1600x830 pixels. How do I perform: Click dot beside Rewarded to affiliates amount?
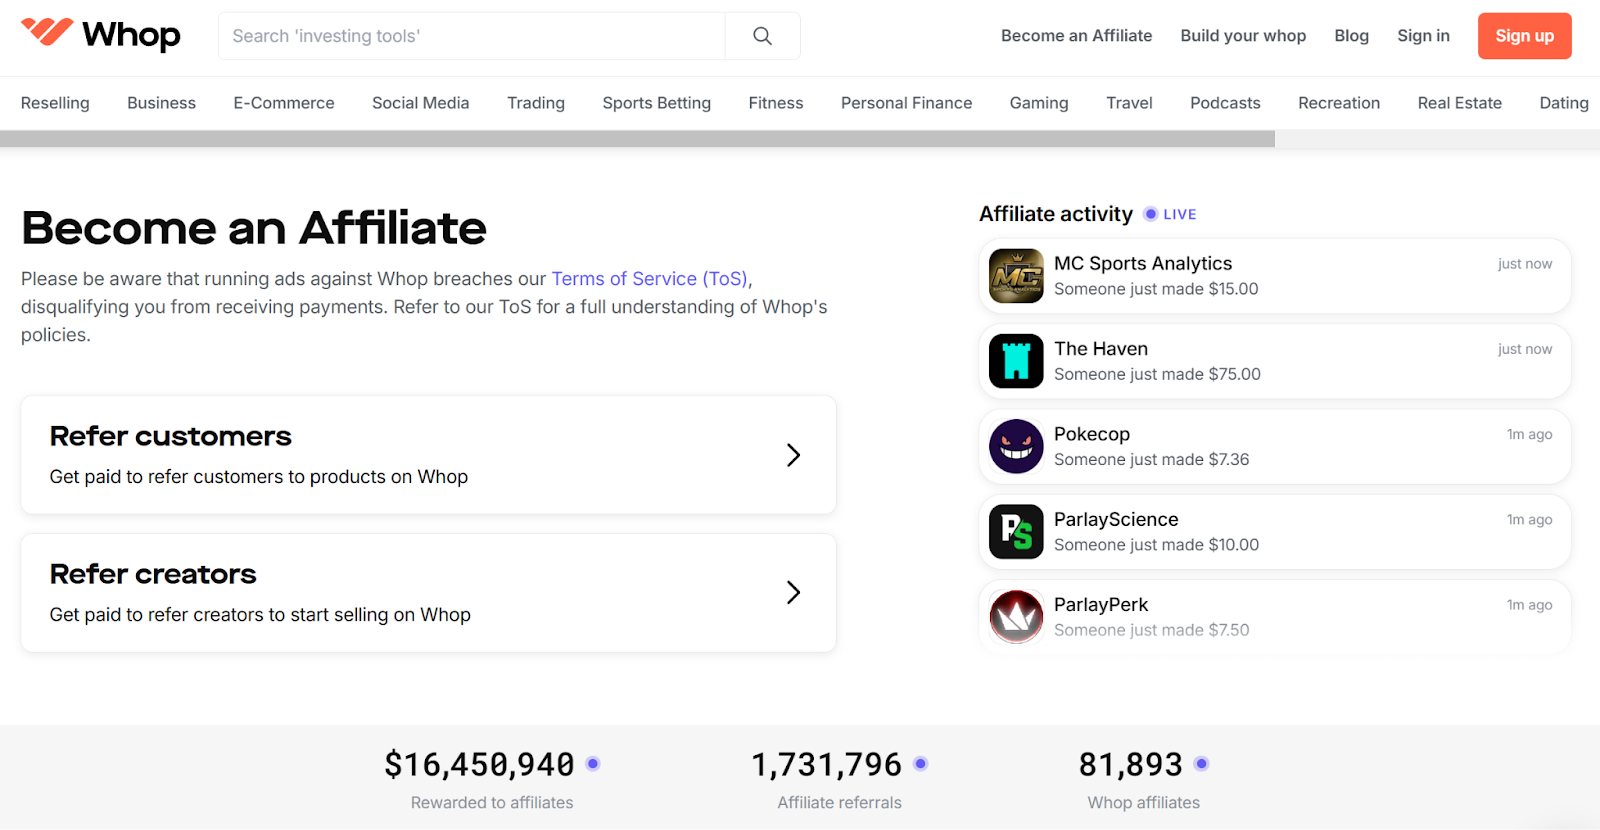[x=593, y=764]
